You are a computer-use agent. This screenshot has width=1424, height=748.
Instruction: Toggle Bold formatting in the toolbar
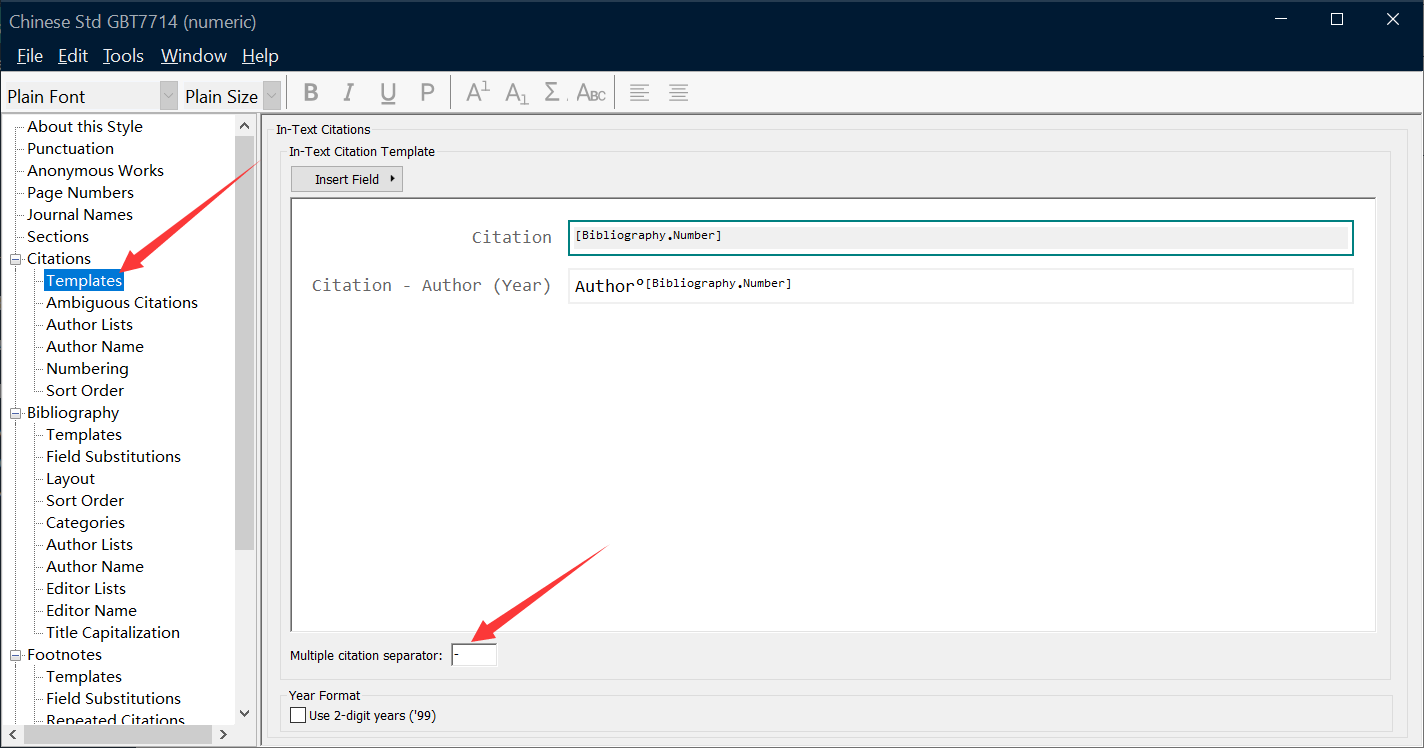[311, 93]
